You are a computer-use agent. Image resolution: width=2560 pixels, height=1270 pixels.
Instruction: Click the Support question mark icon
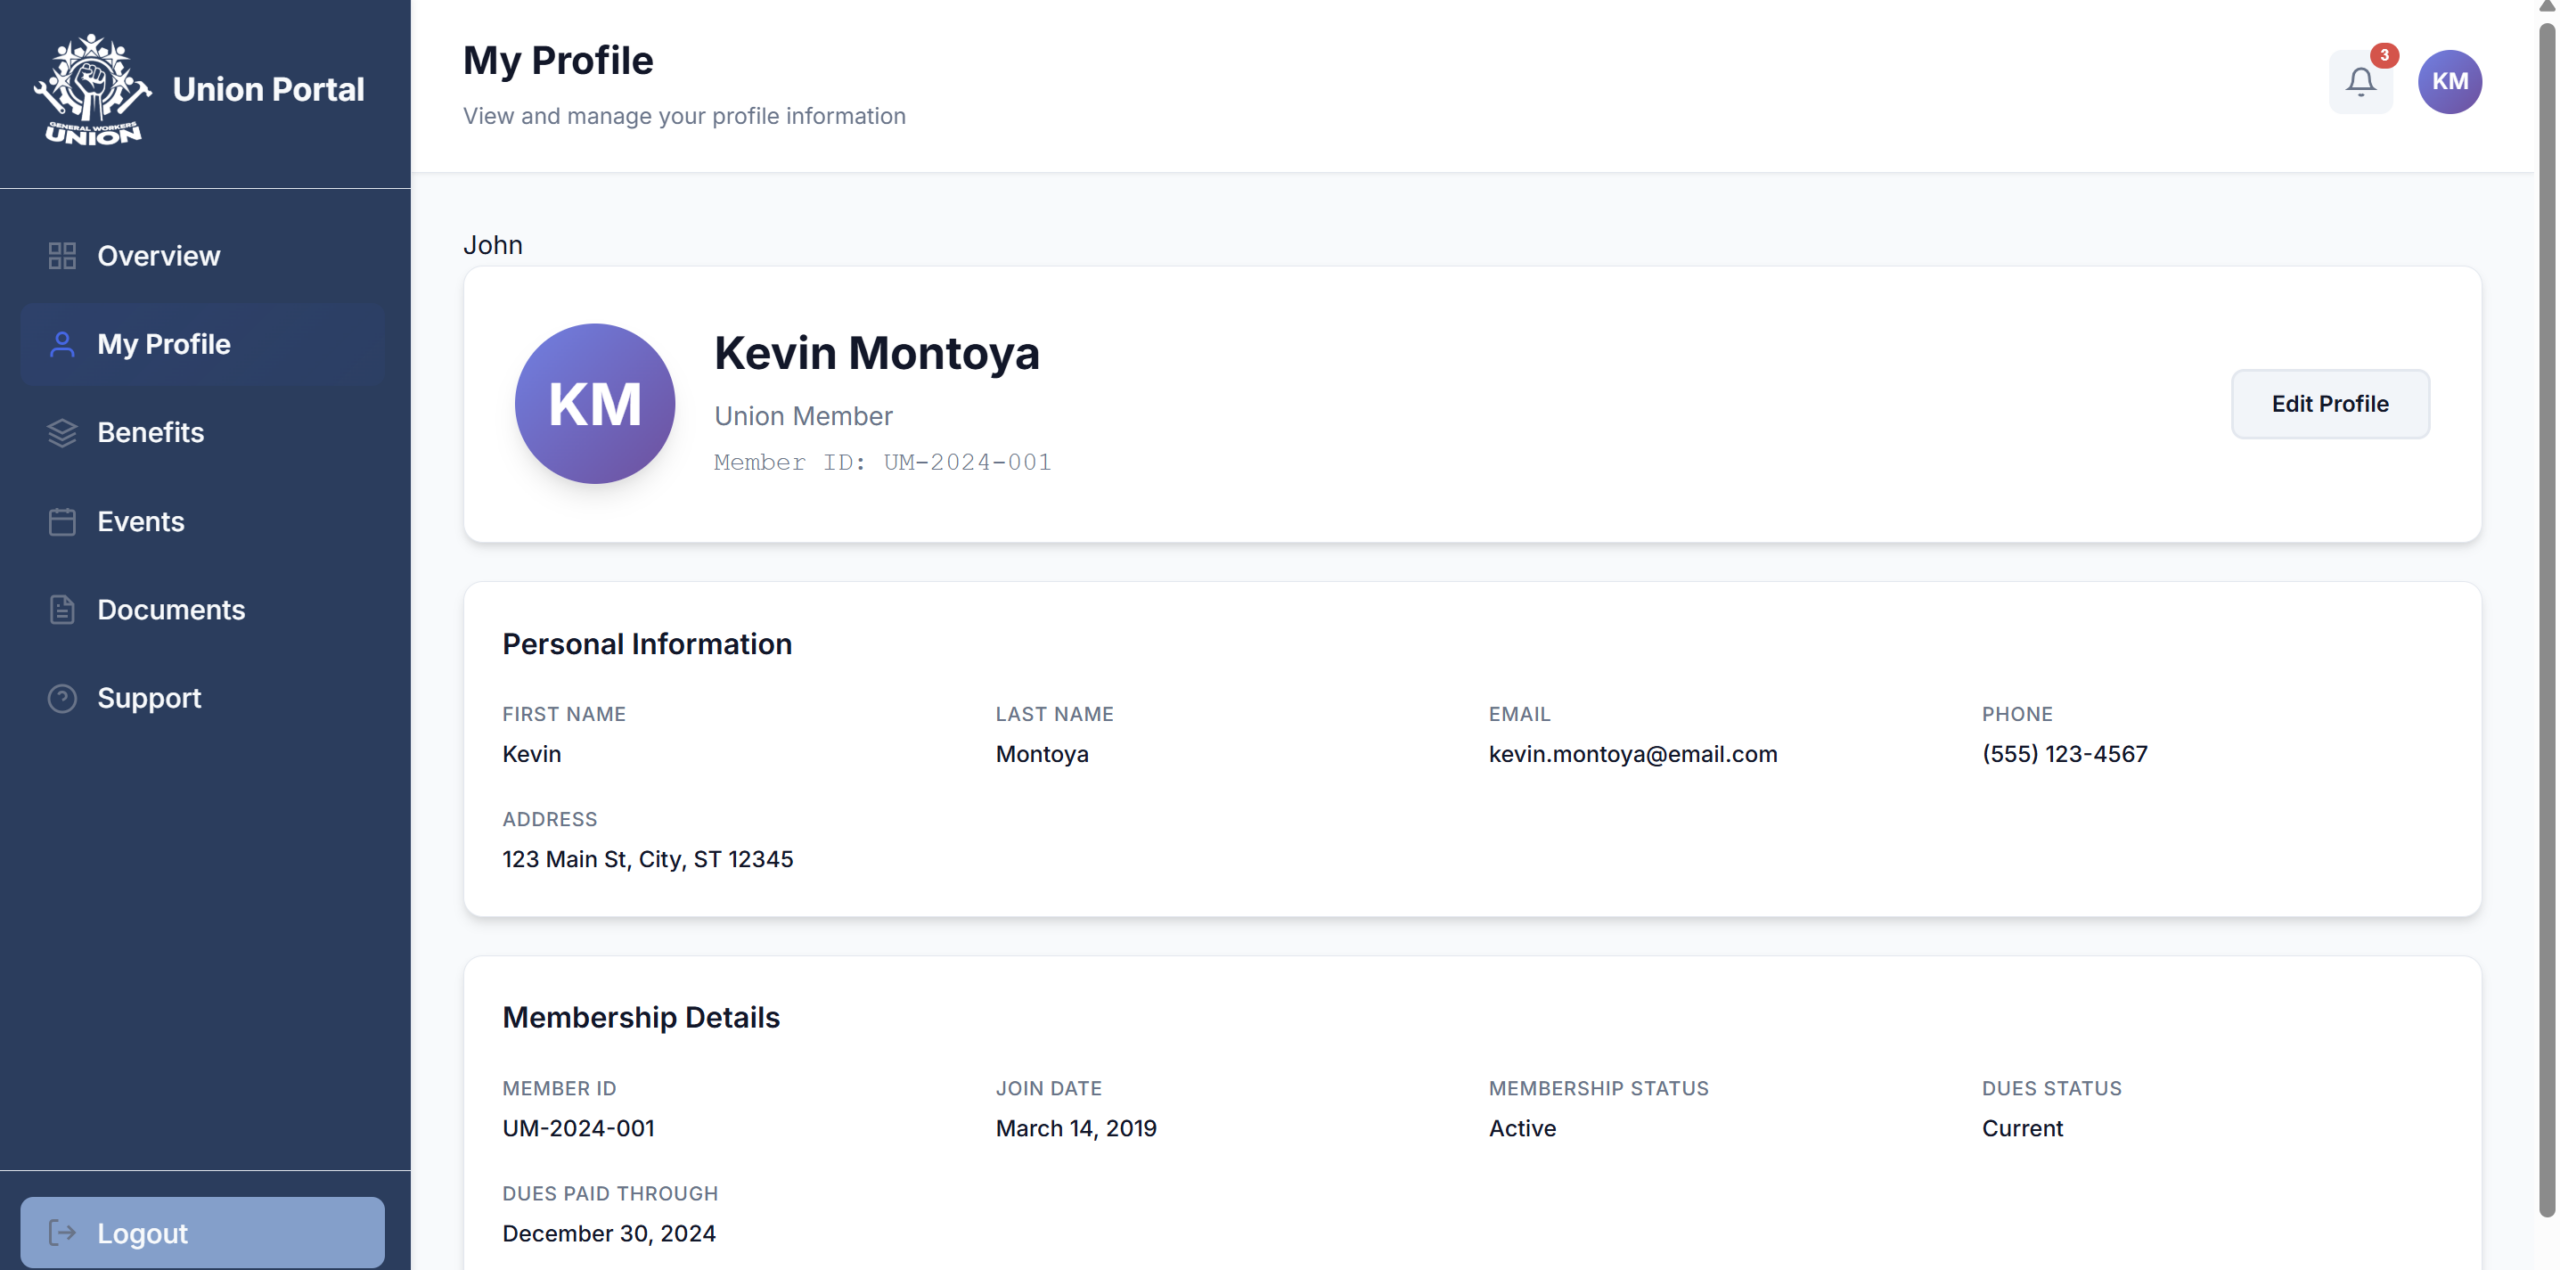pos(61,698)
